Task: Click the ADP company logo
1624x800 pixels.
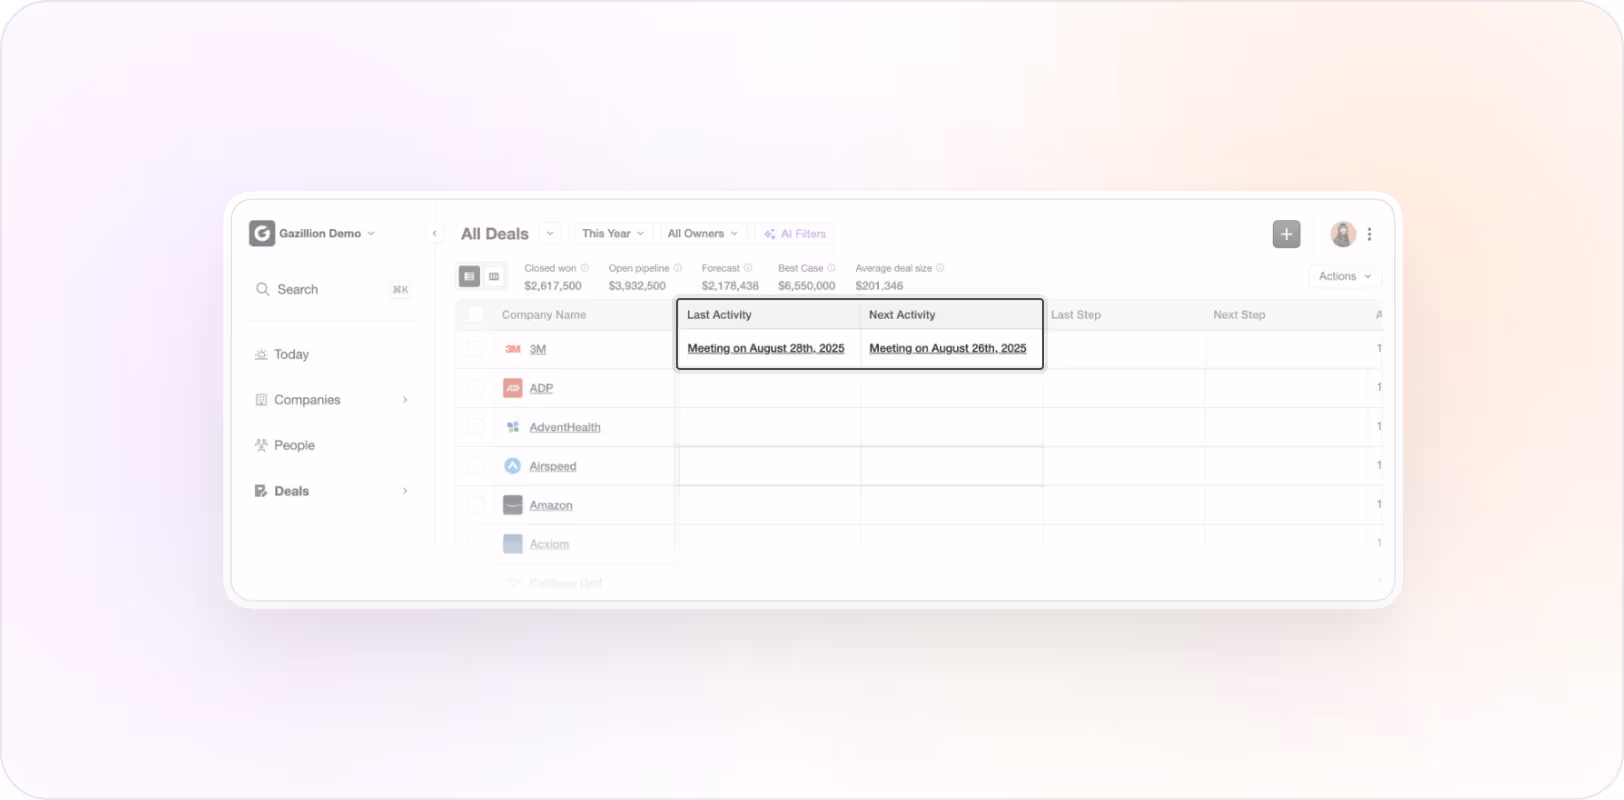Action: point(513,388)
